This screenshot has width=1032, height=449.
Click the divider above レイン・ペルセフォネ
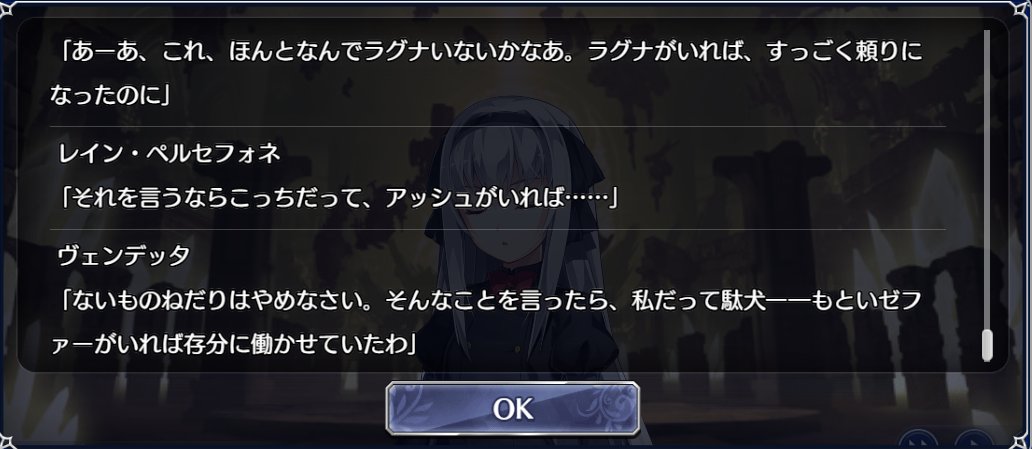(498, 126)
